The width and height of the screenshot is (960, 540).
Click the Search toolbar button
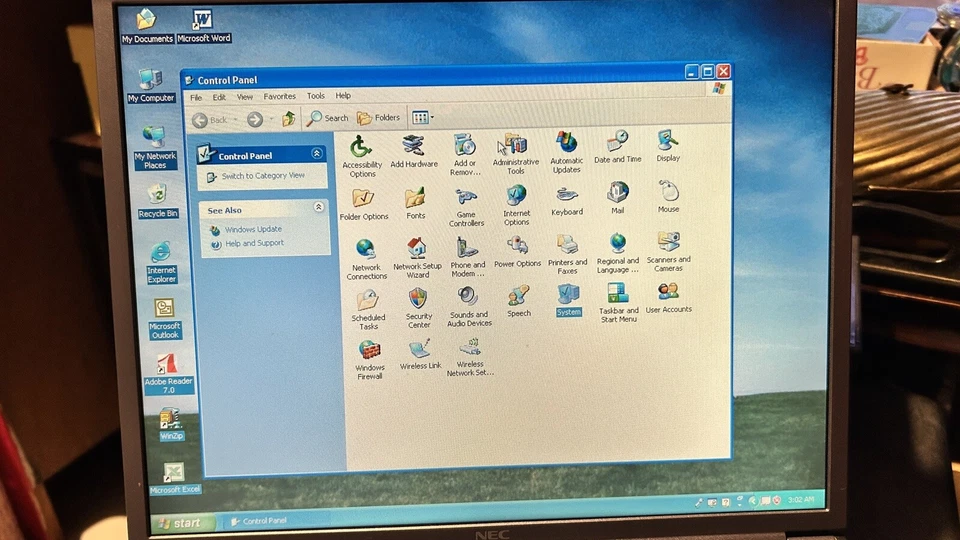(328, 118)
